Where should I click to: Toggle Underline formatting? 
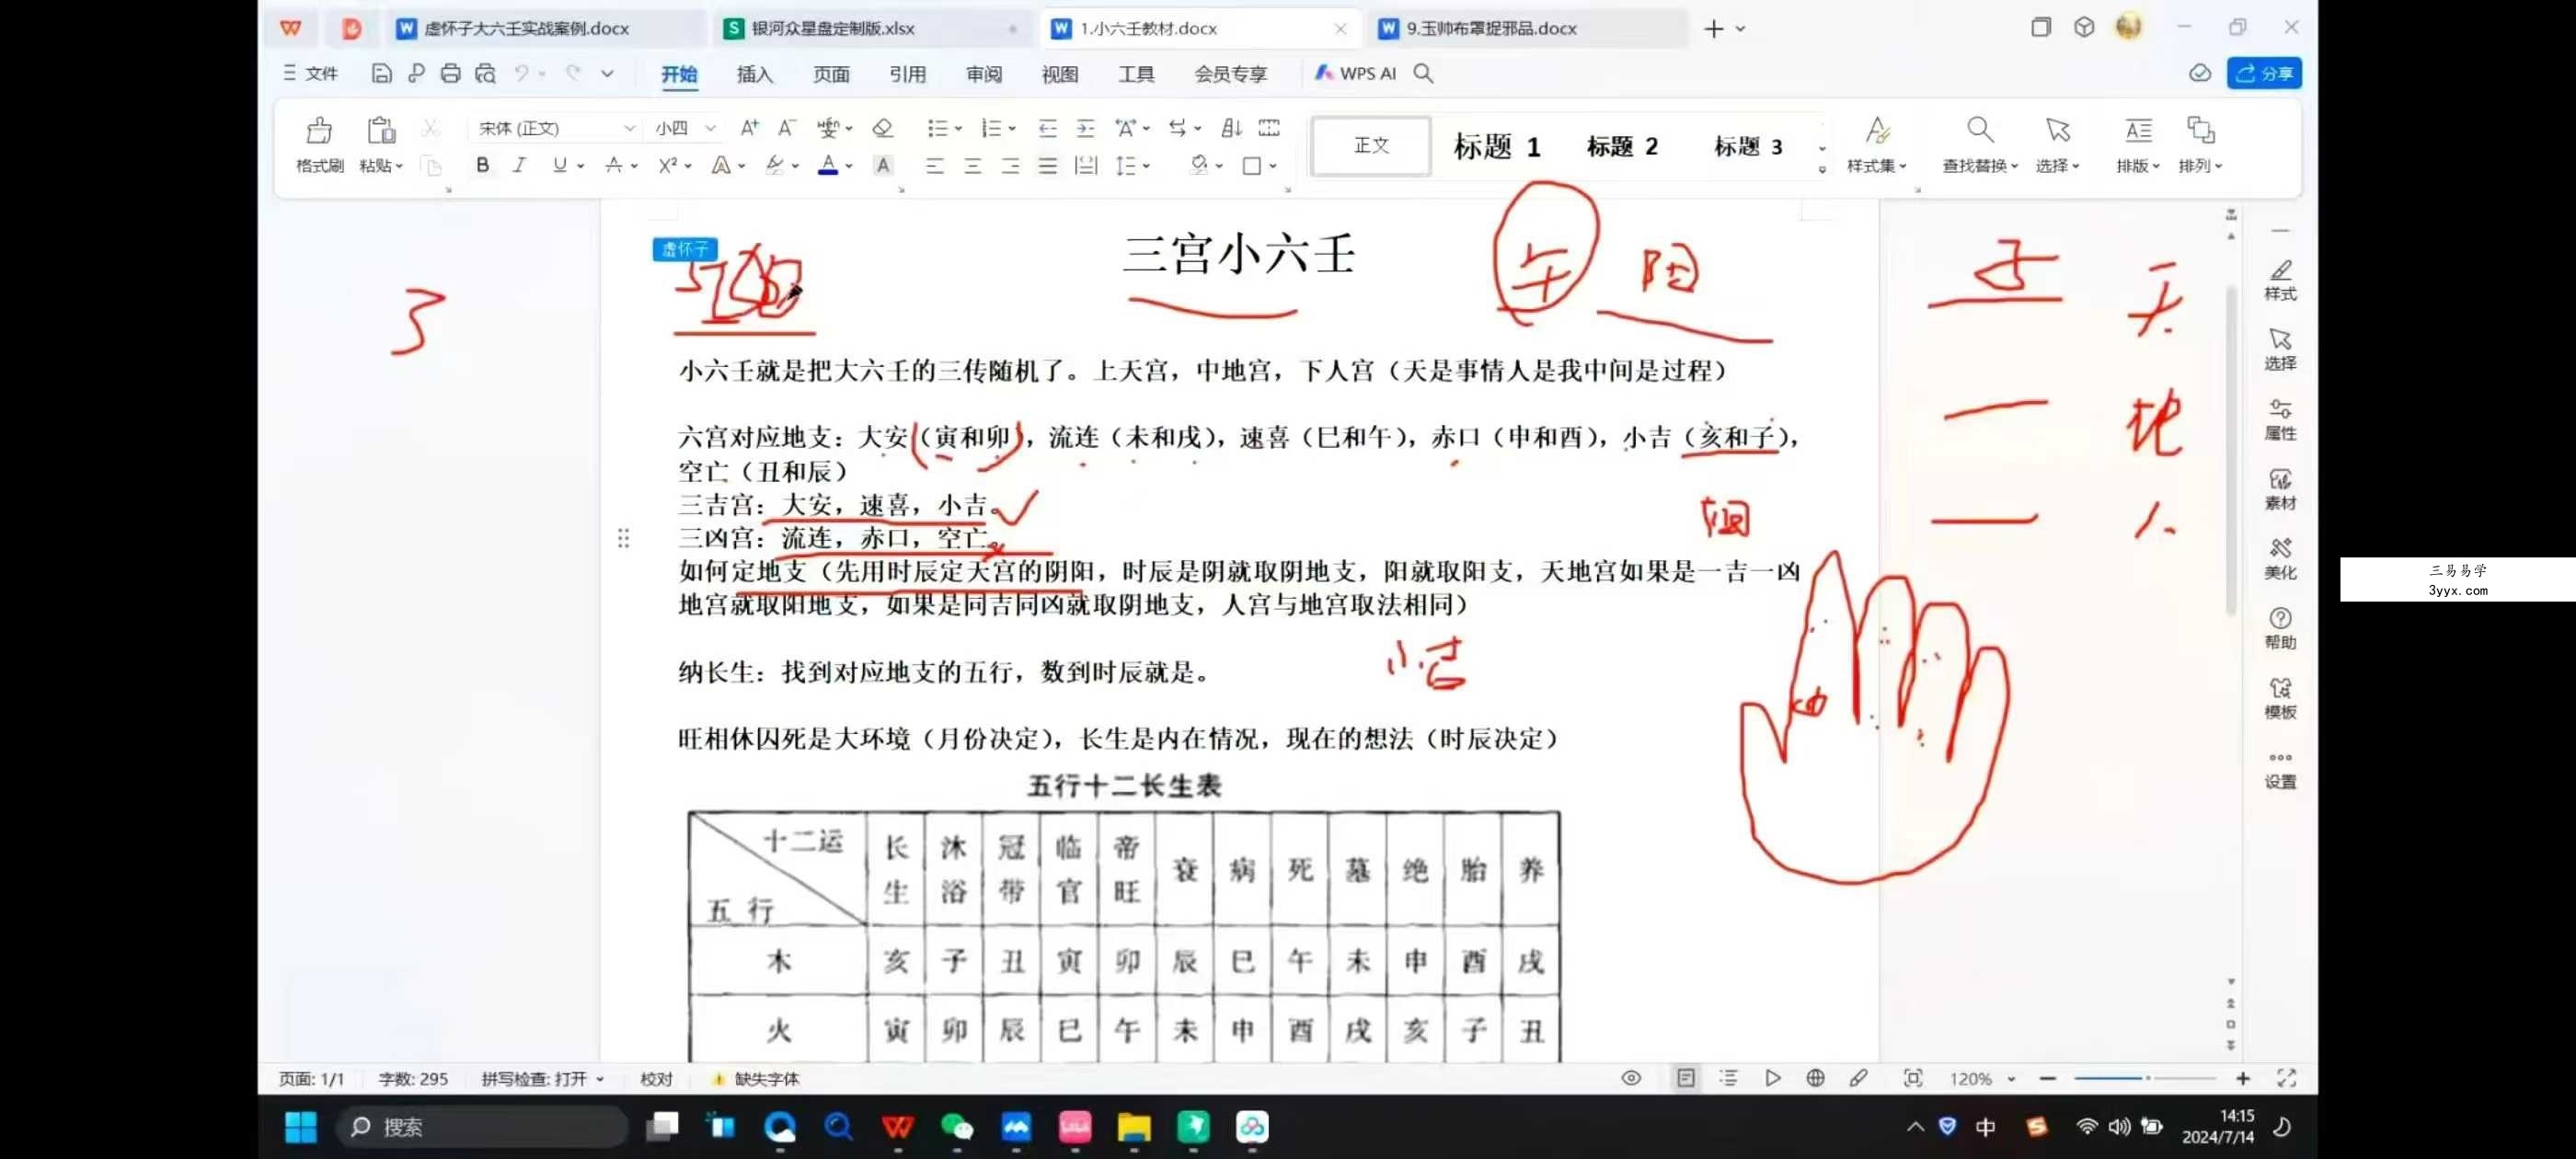(559, 166)
